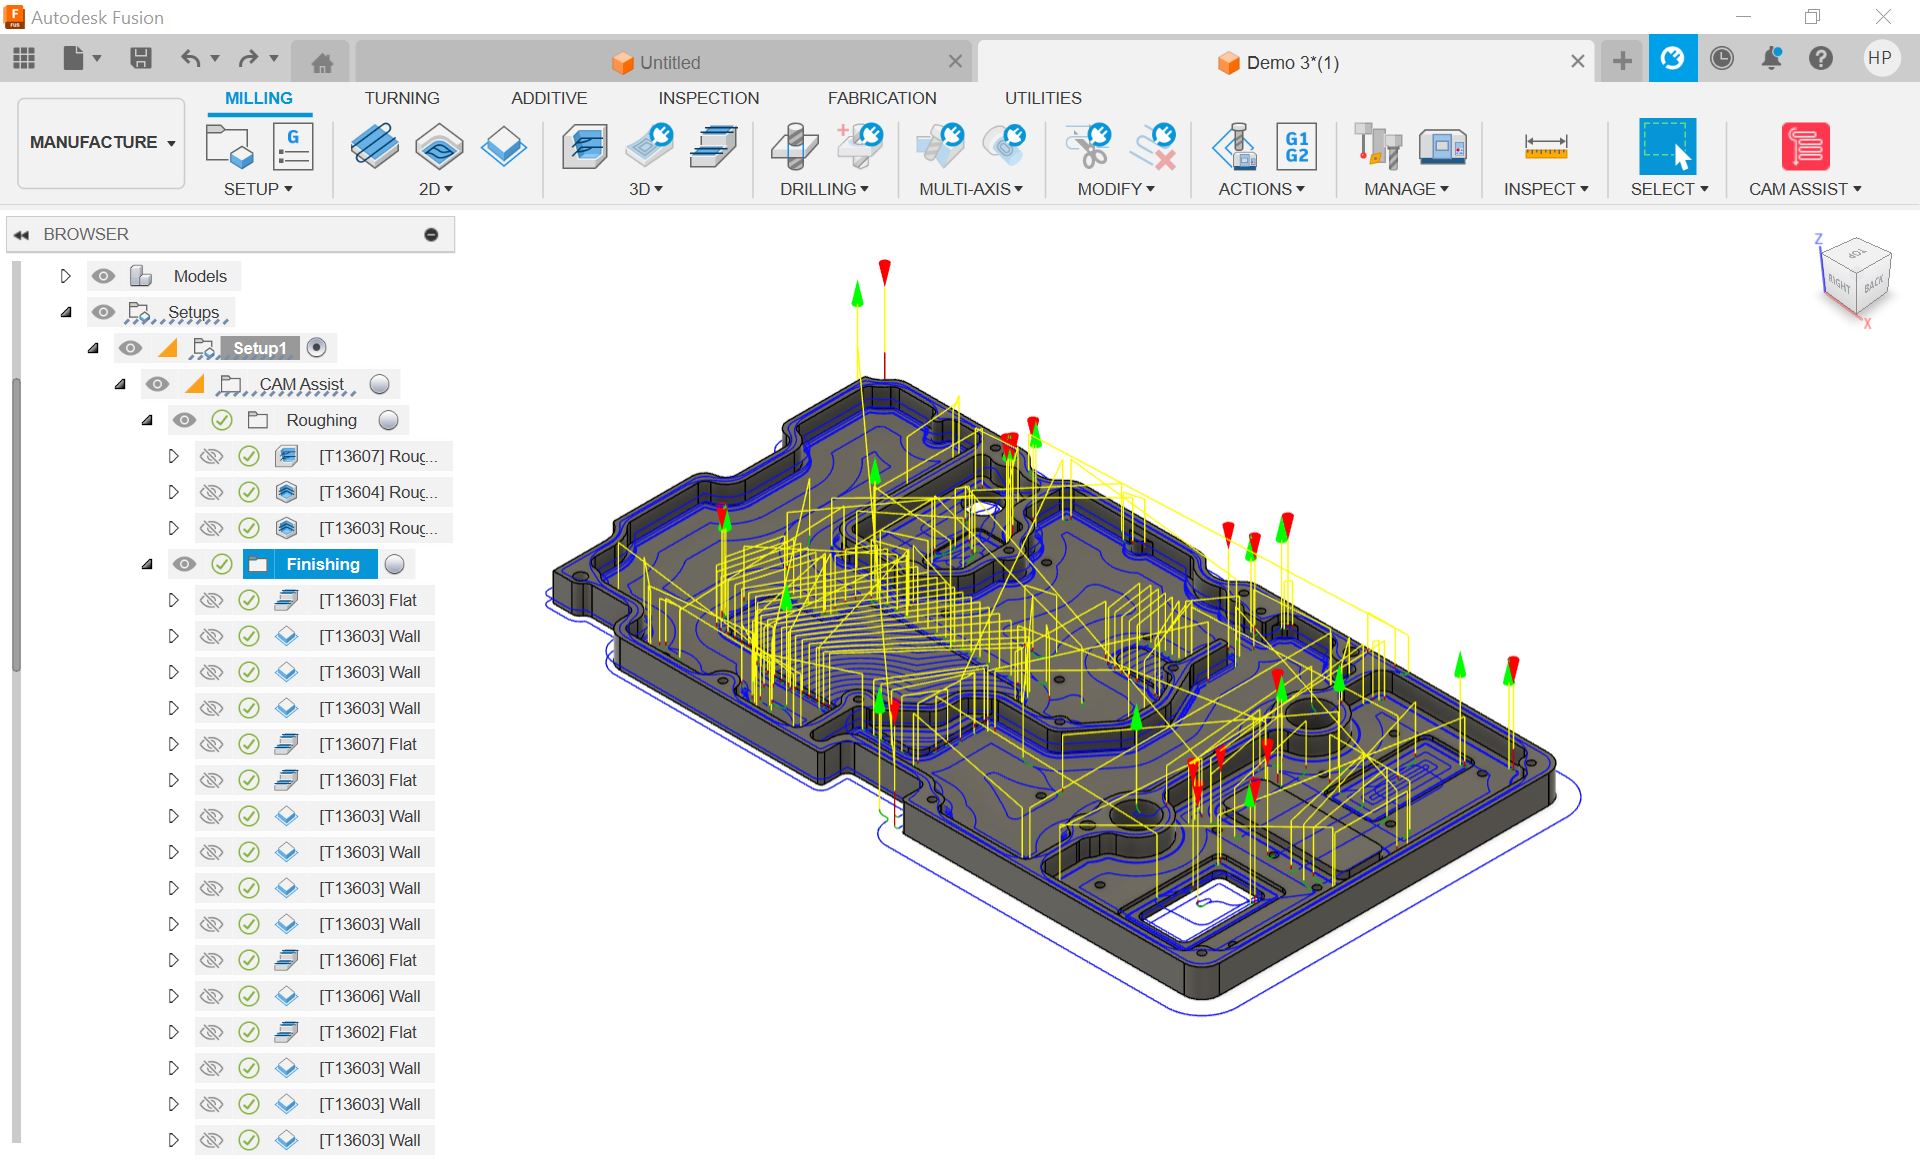Screen dimensions: 1920x1172
Task: Click the Undo arrow icon
Action: [x=190, y=59]
